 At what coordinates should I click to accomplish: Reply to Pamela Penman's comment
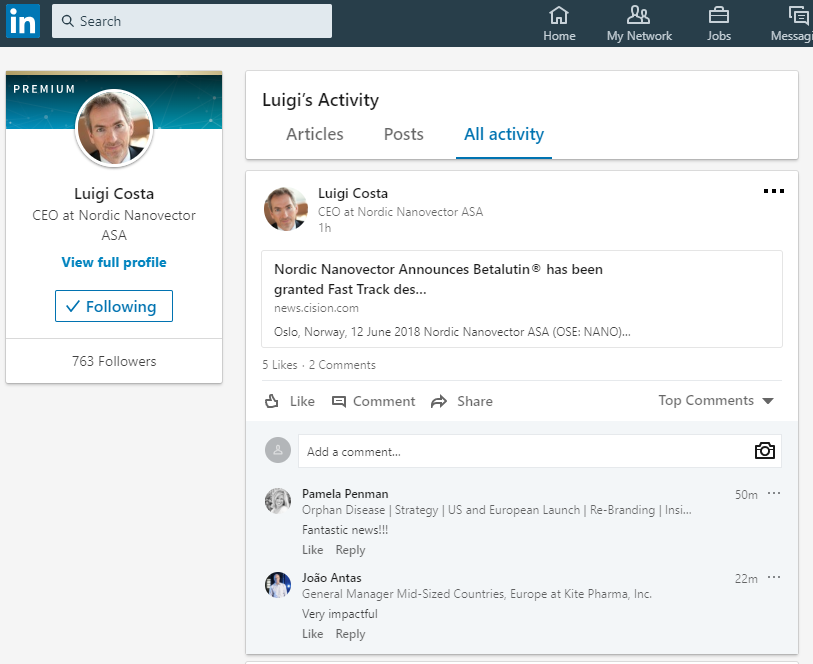[351, 550]
